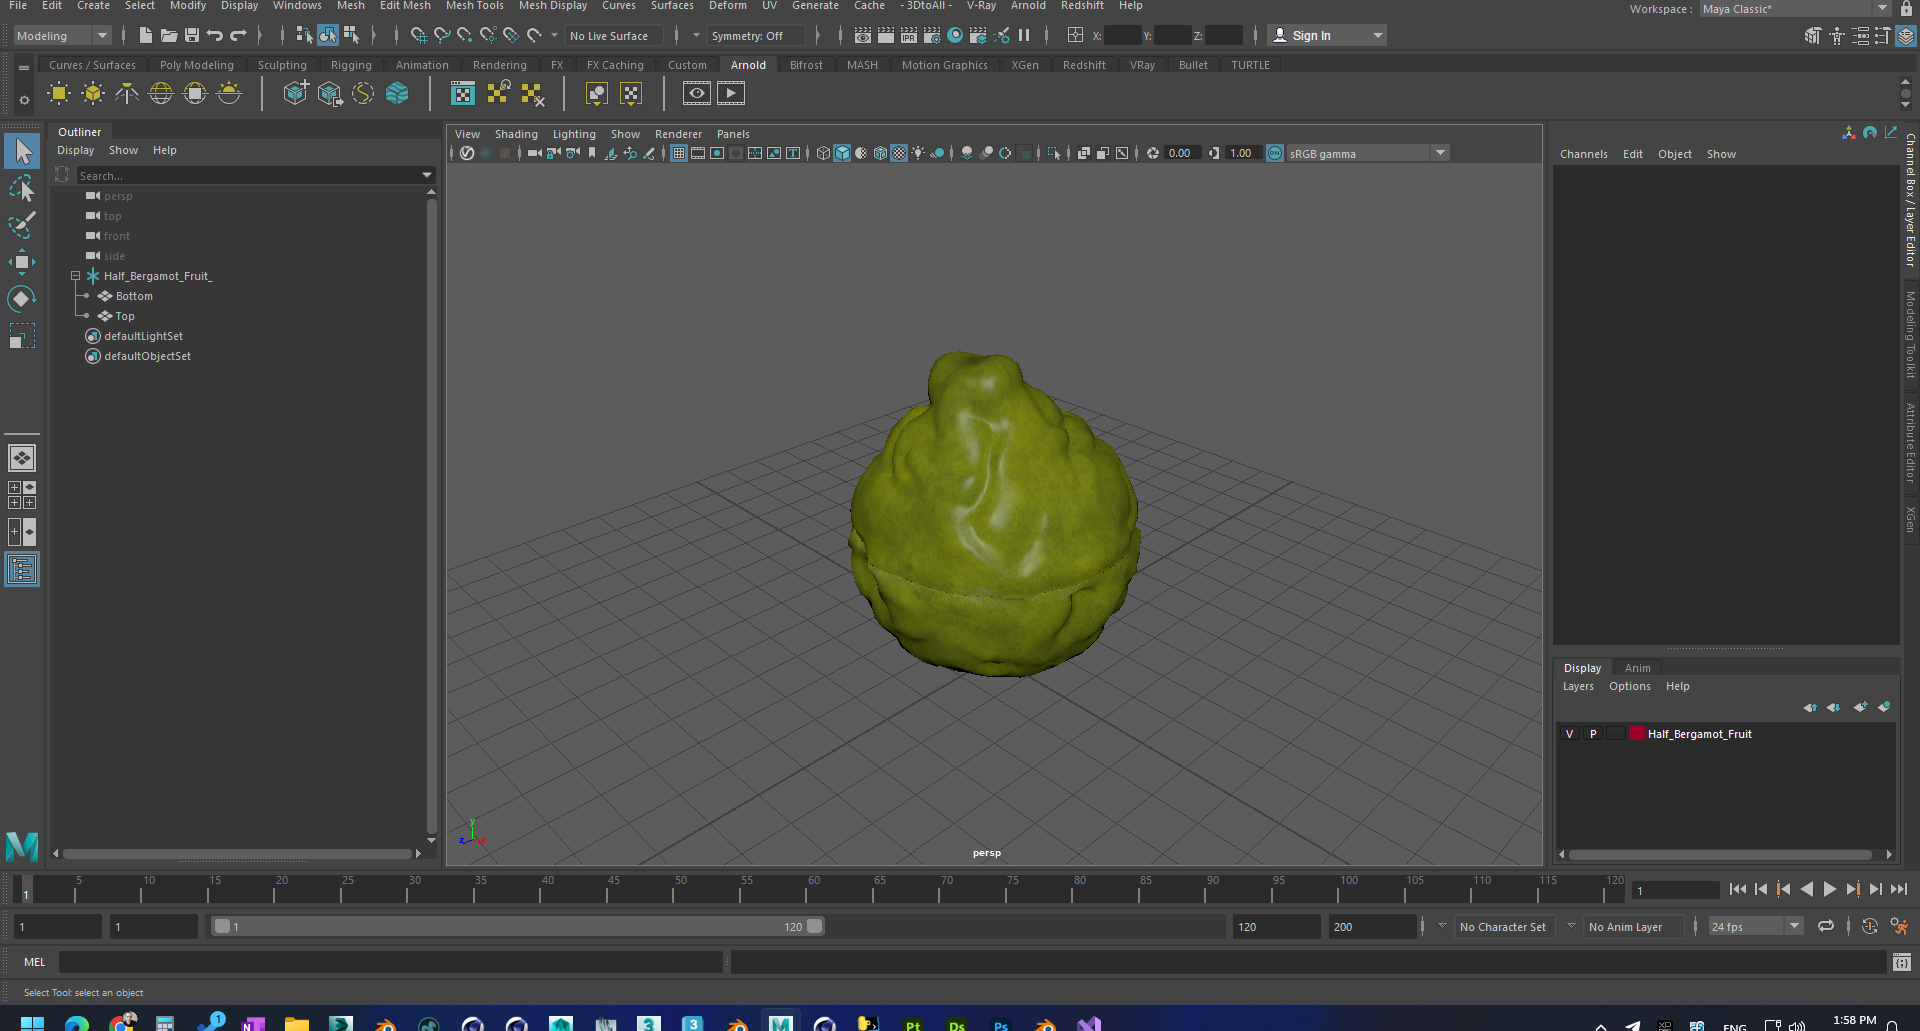Select the Bottom mesh in Outliner
1920x1031 pixels.
click(x=134, y=296)
